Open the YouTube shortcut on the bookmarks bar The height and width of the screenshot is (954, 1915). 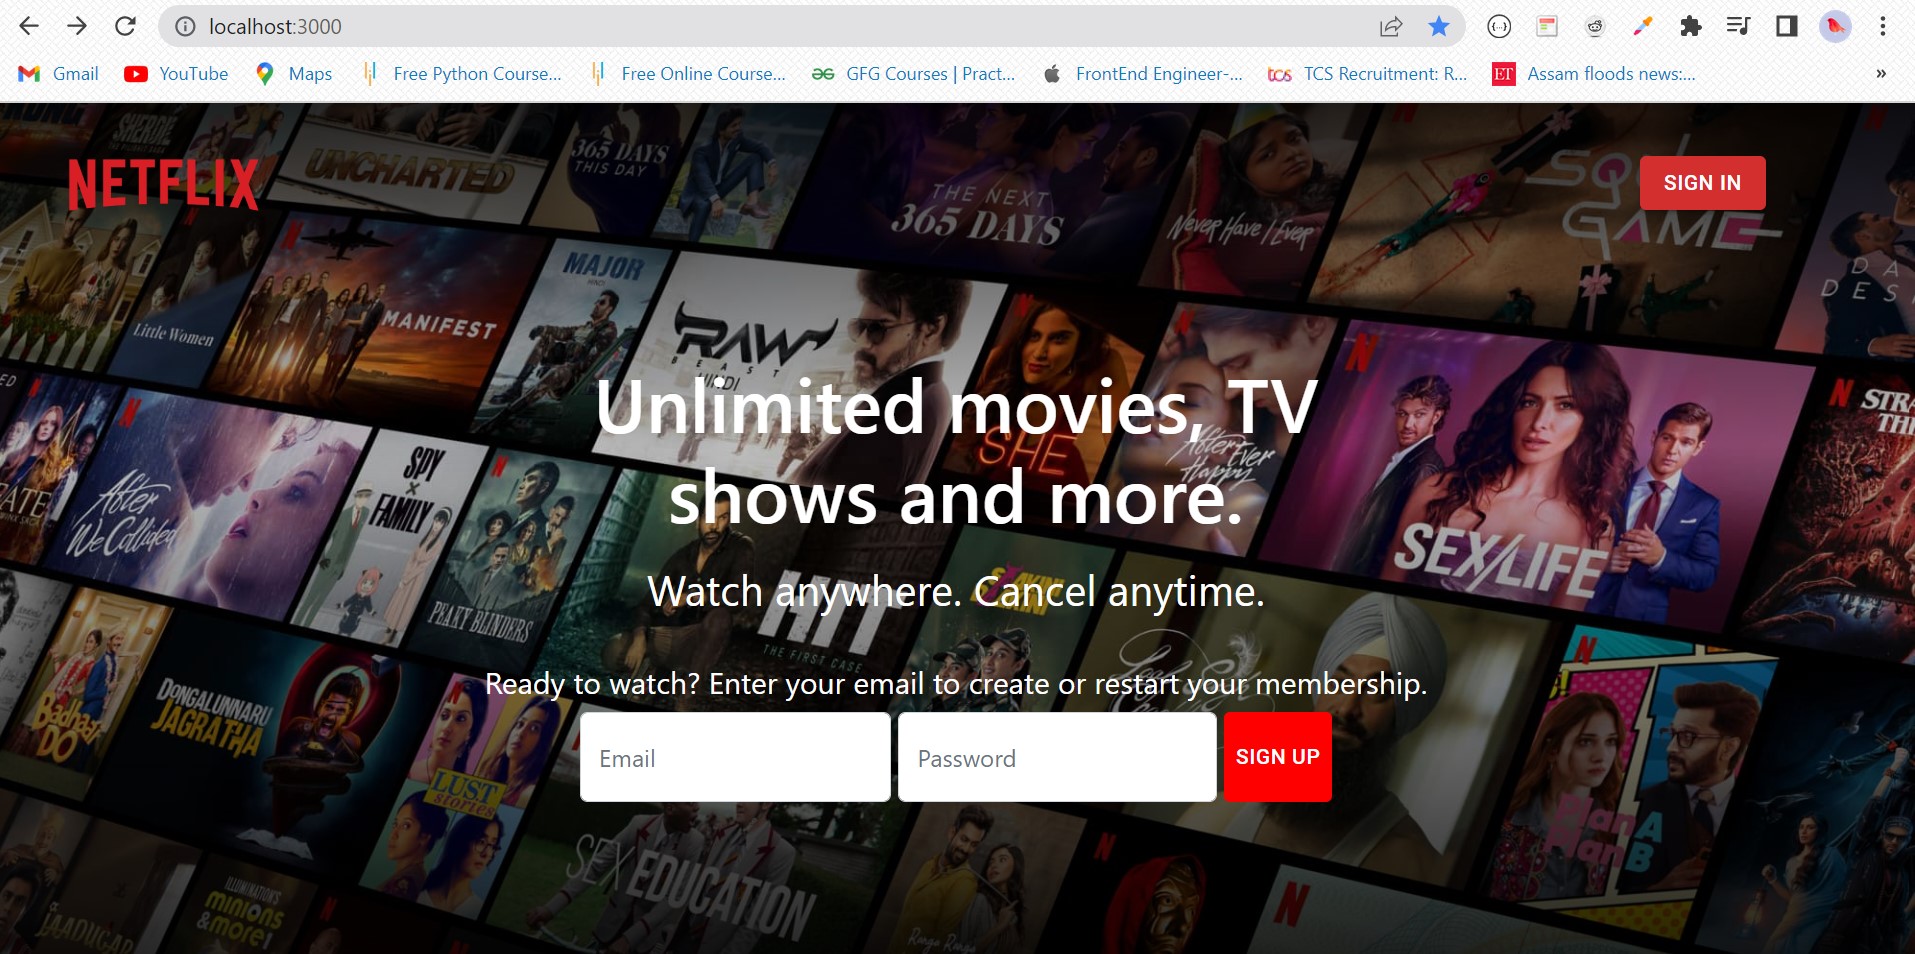[137, 73]
